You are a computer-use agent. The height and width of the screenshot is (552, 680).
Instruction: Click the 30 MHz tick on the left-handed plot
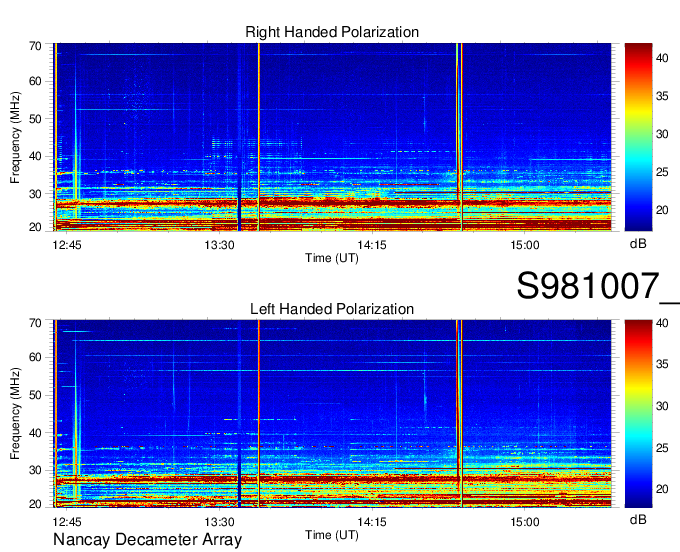coord(35,470)
